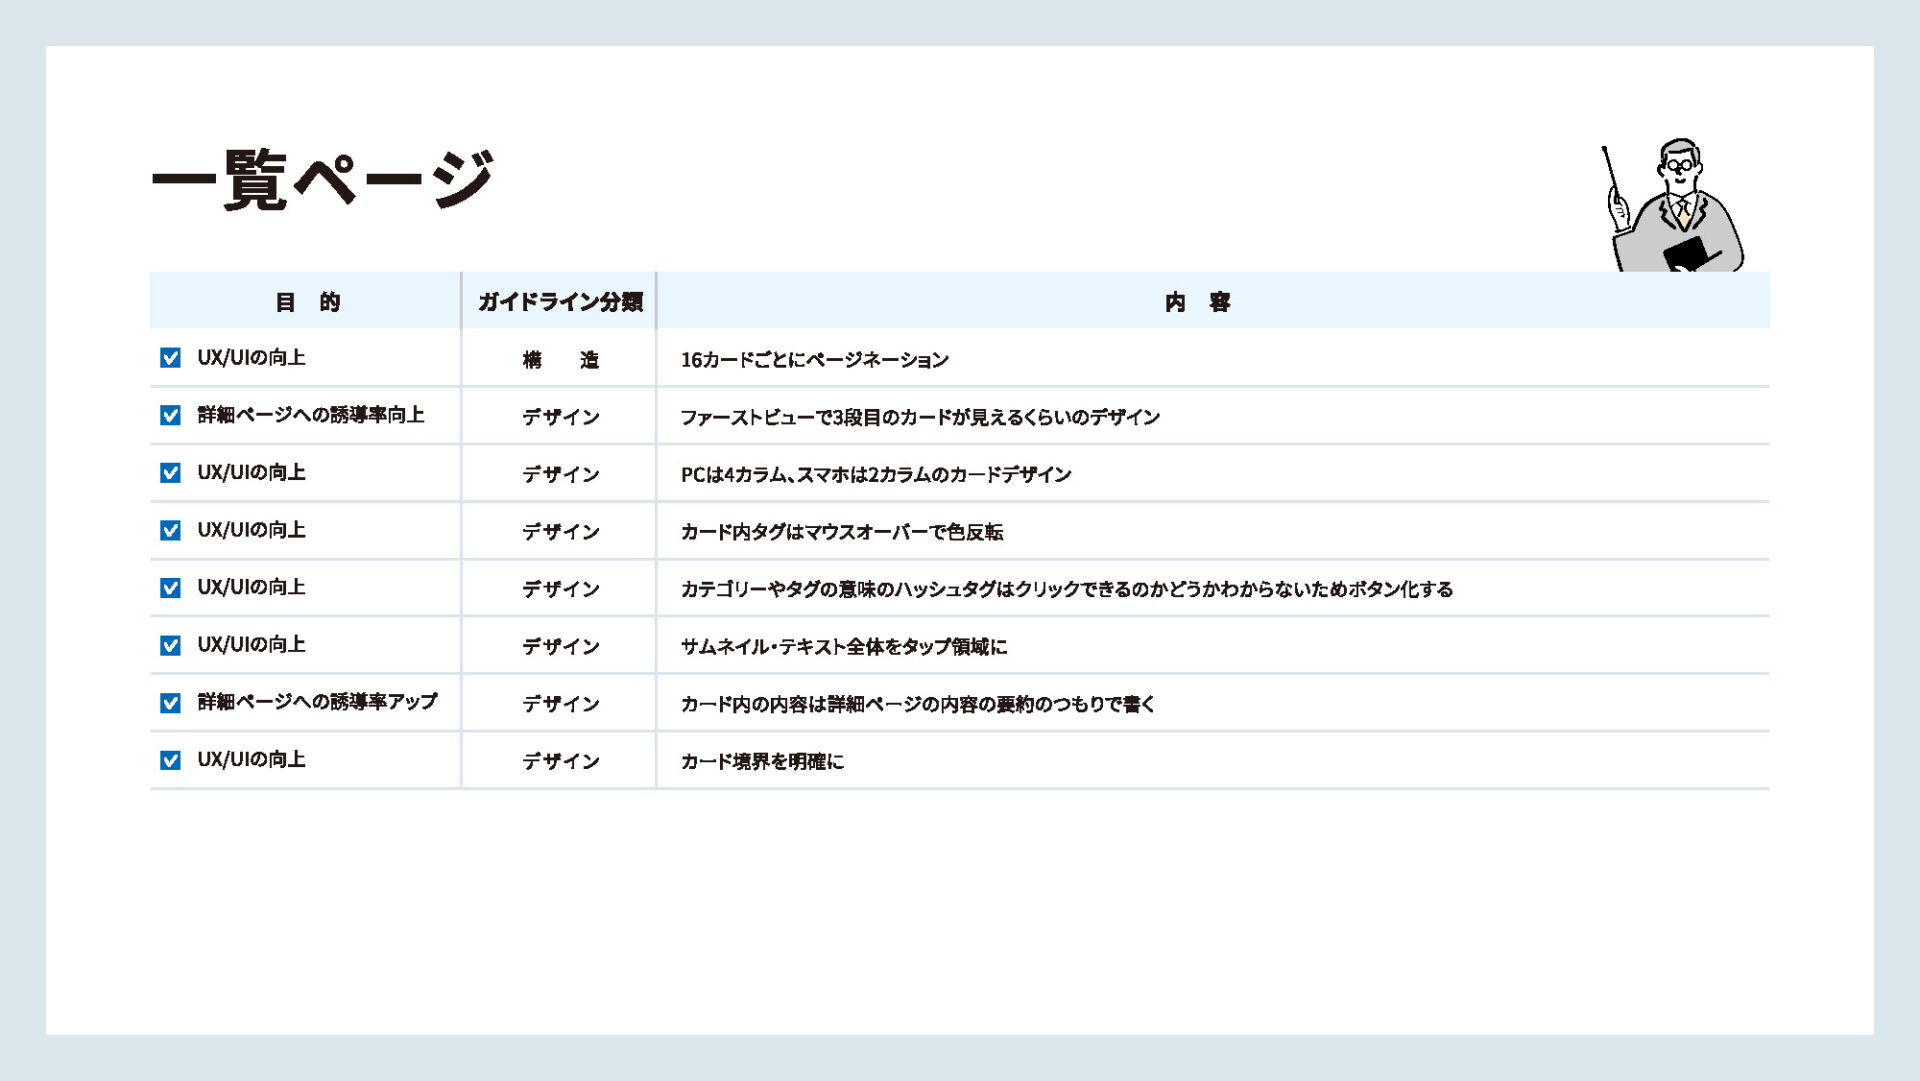Click the カード内タグはマウスオーバーで色反転 text
This screenshot has width=1920, height=1081.
tap(841, 532)
